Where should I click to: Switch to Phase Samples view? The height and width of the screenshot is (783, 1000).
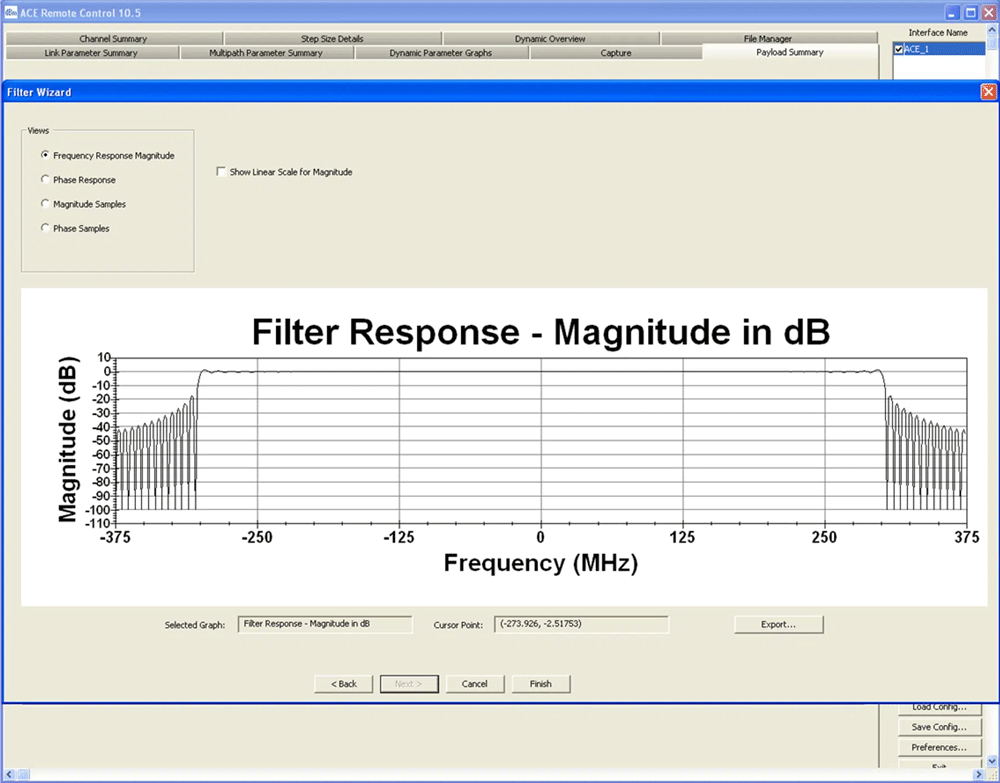(x=45, y=228)
